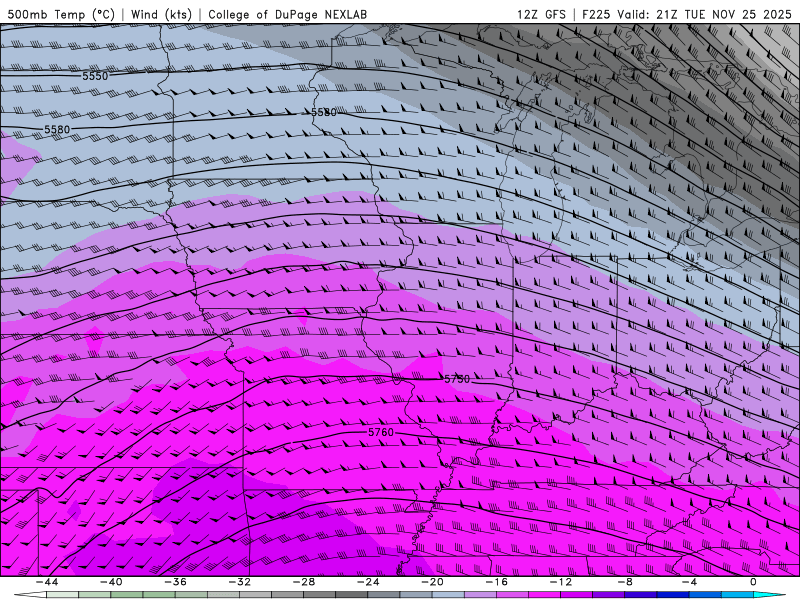The width and height of the screenshot is (800, 600).
Task: Select the -8 color scale label
Action: pos(624,582)
